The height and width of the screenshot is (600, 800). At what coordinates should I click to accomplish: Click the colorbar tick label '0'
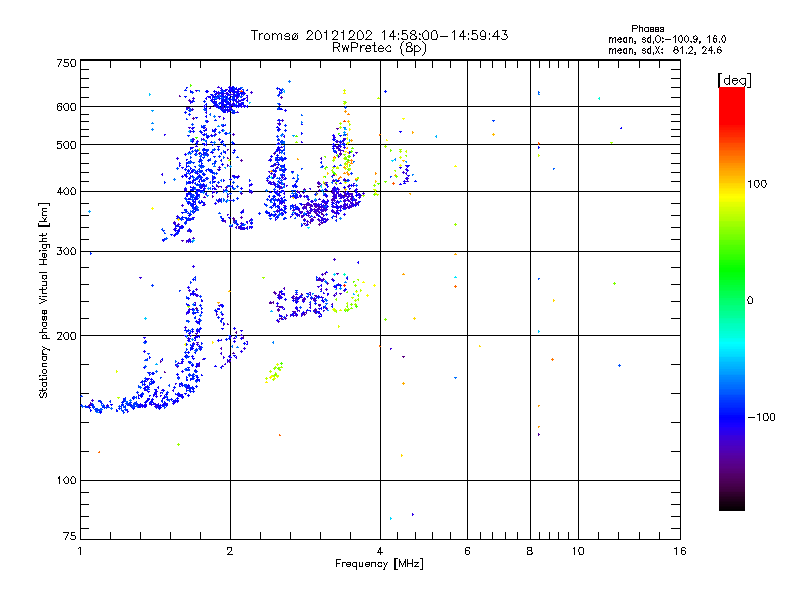(750, 301)
